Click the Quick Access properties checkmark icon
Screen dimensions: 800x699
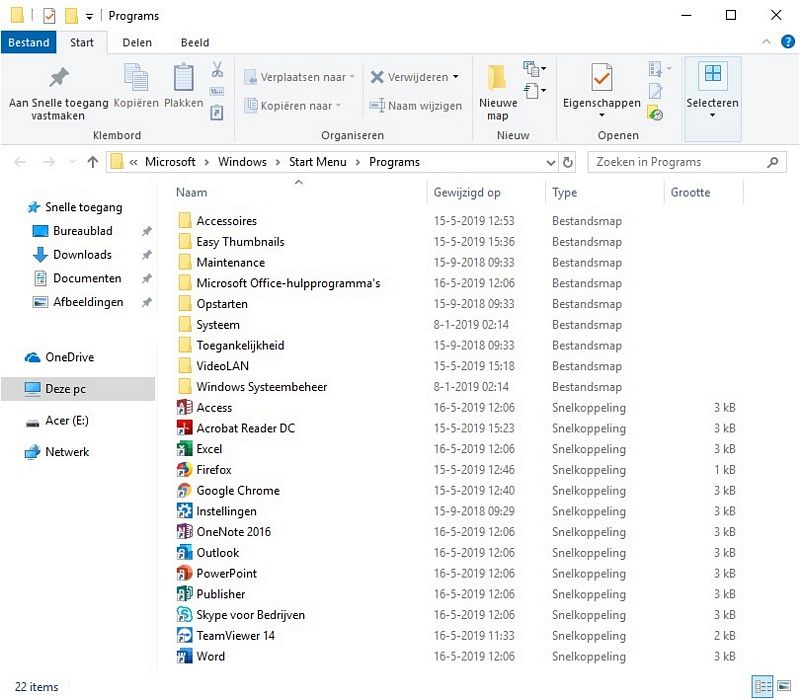[x=49, y=16]
